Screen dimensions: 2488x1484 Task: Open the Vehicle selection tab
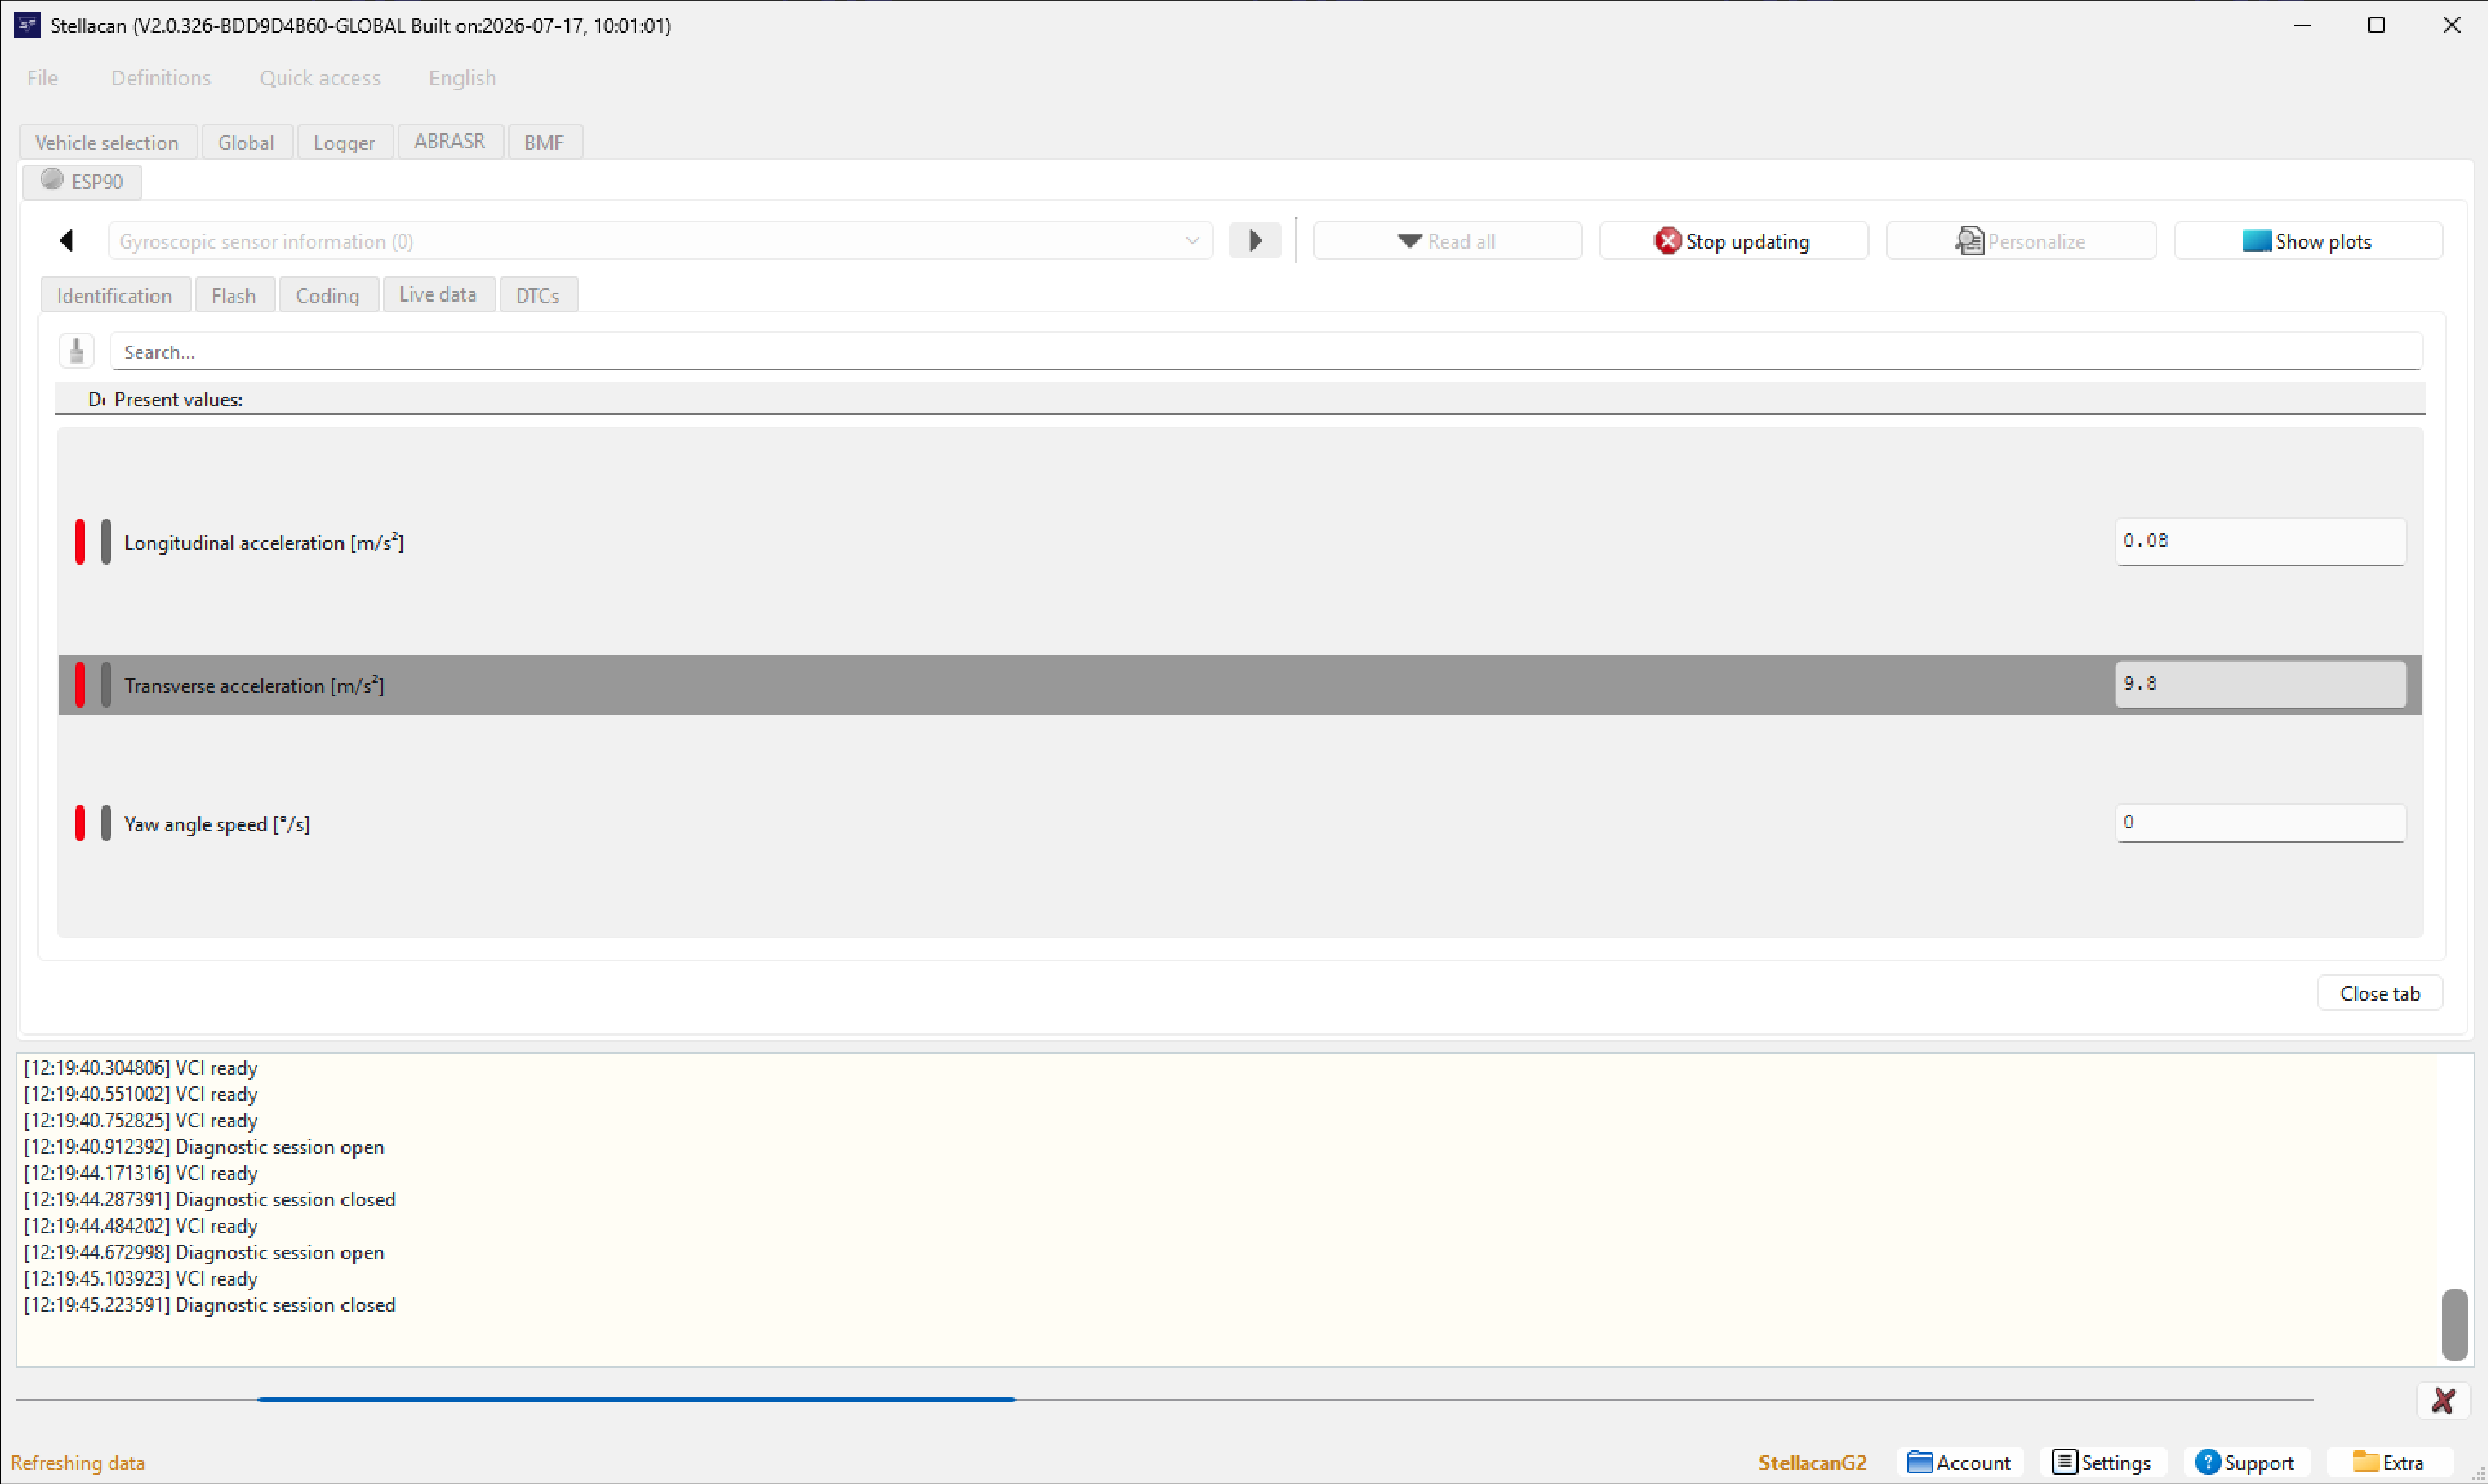[x=107, y=142]
